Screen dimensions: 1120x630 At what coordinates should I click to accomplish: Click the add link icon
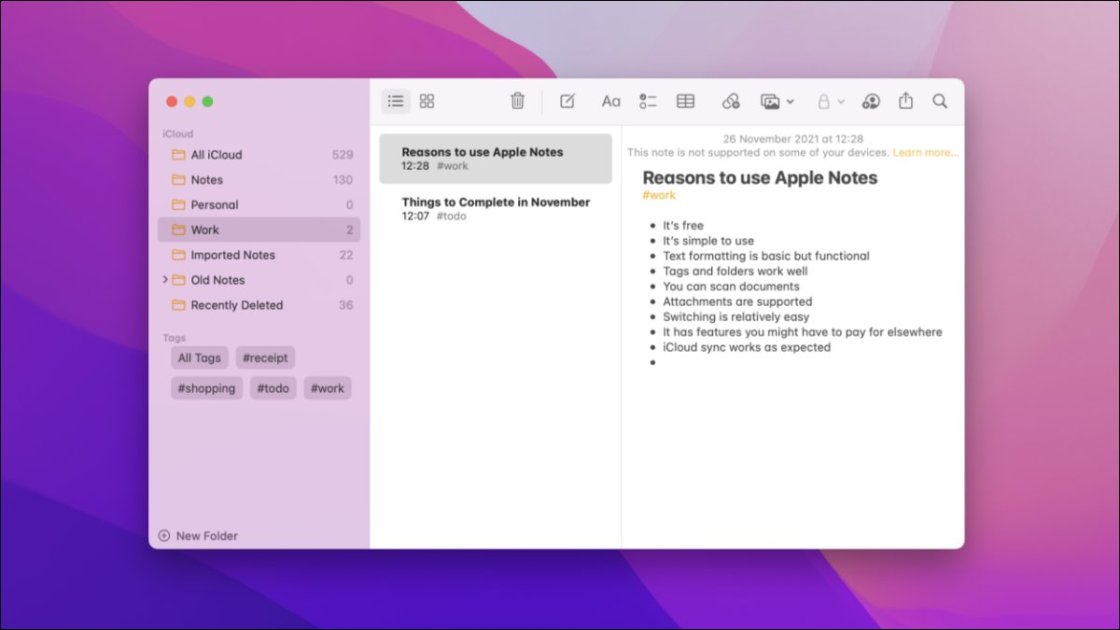731,101
